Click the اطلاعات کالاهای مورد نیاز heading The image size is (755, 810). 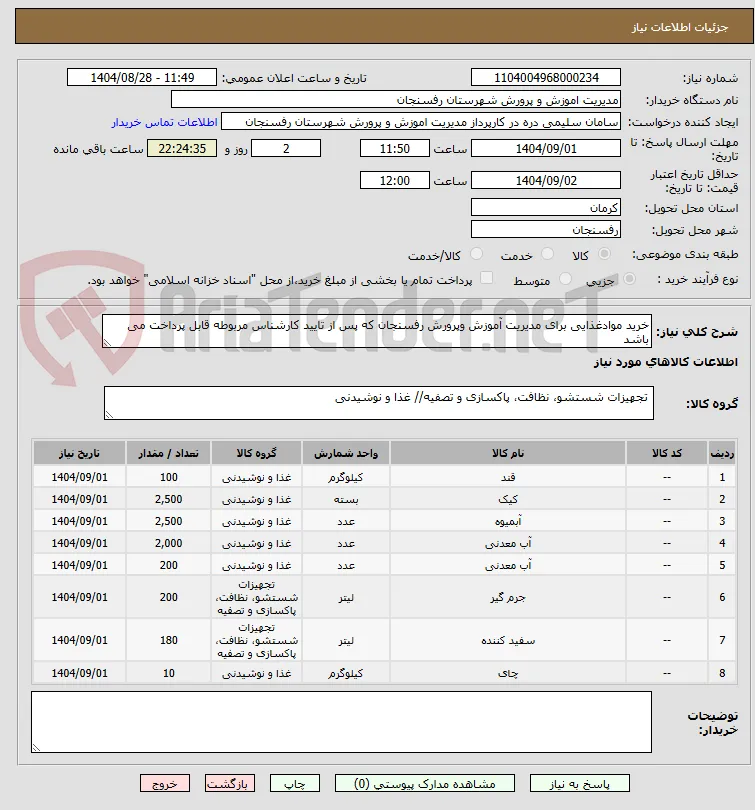pyautogui.click(x=666, y=362)
